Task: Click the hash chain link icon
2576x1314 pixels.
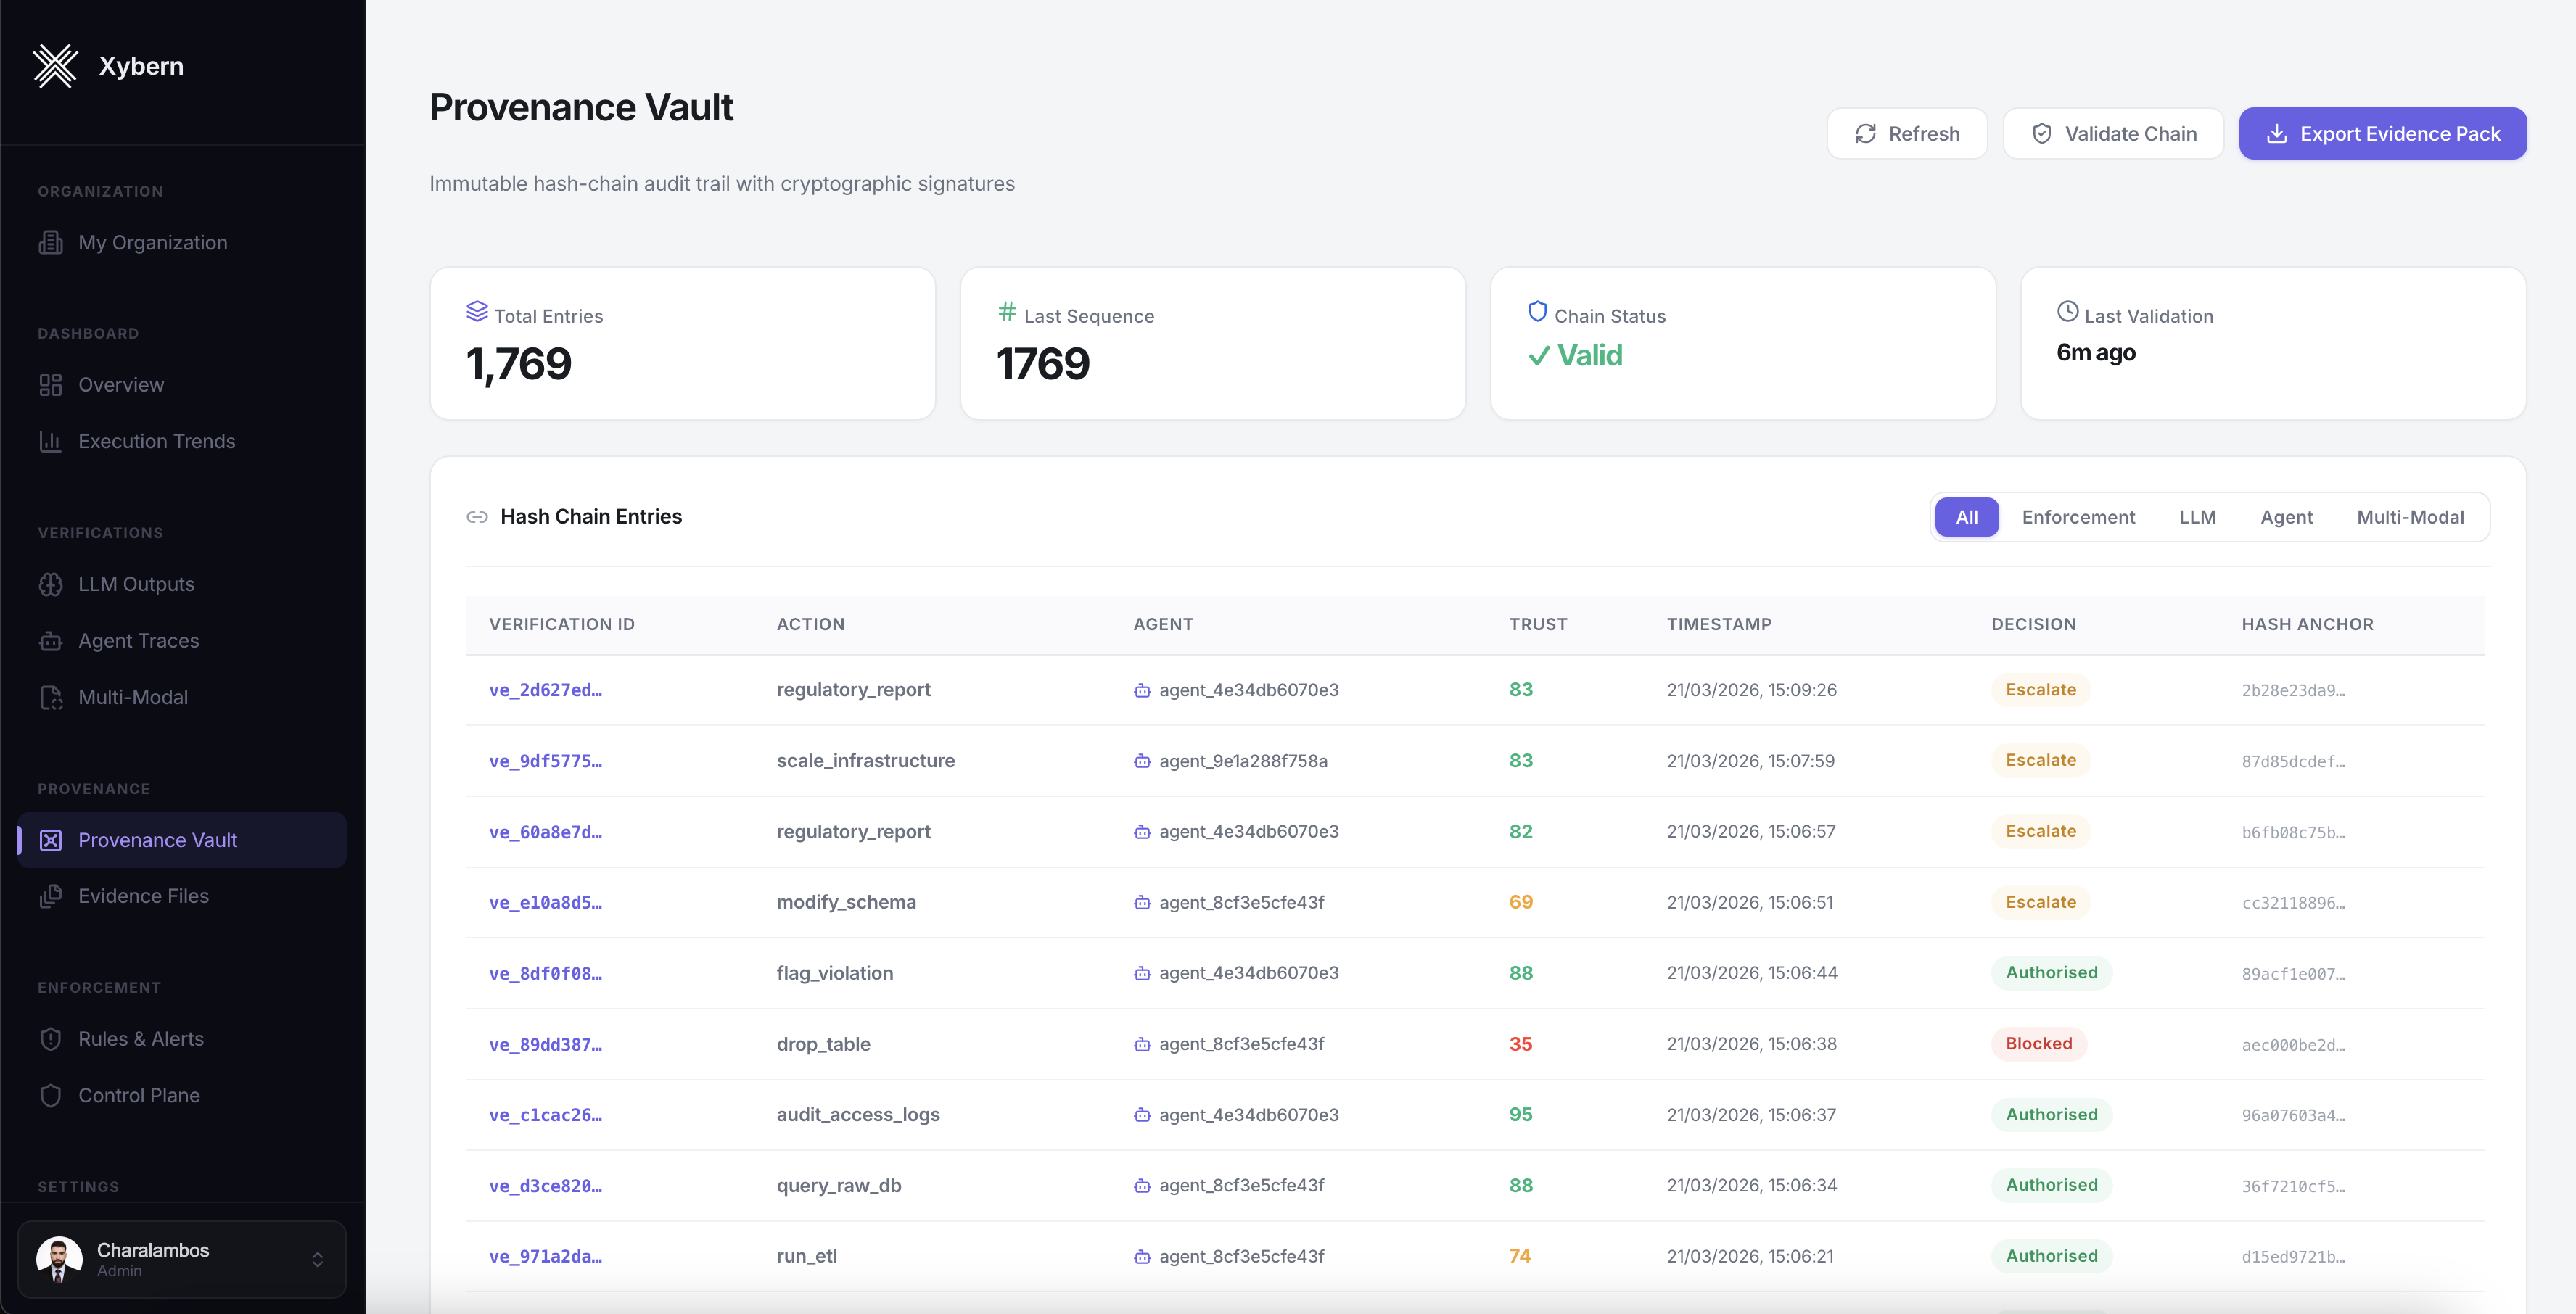Action: (x=478, y=517)
